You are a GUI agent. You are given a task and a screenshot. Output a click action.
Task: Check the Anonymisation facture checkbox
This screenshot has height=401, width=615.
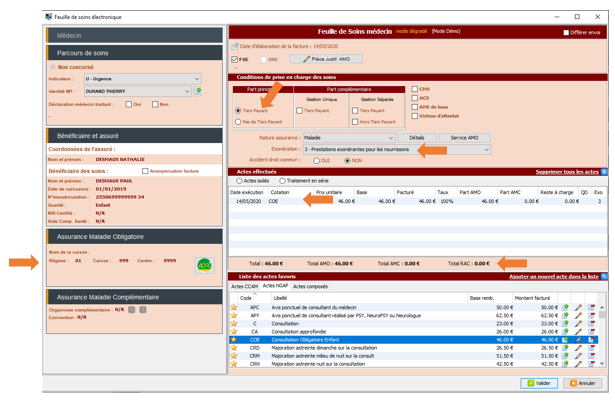146,171
